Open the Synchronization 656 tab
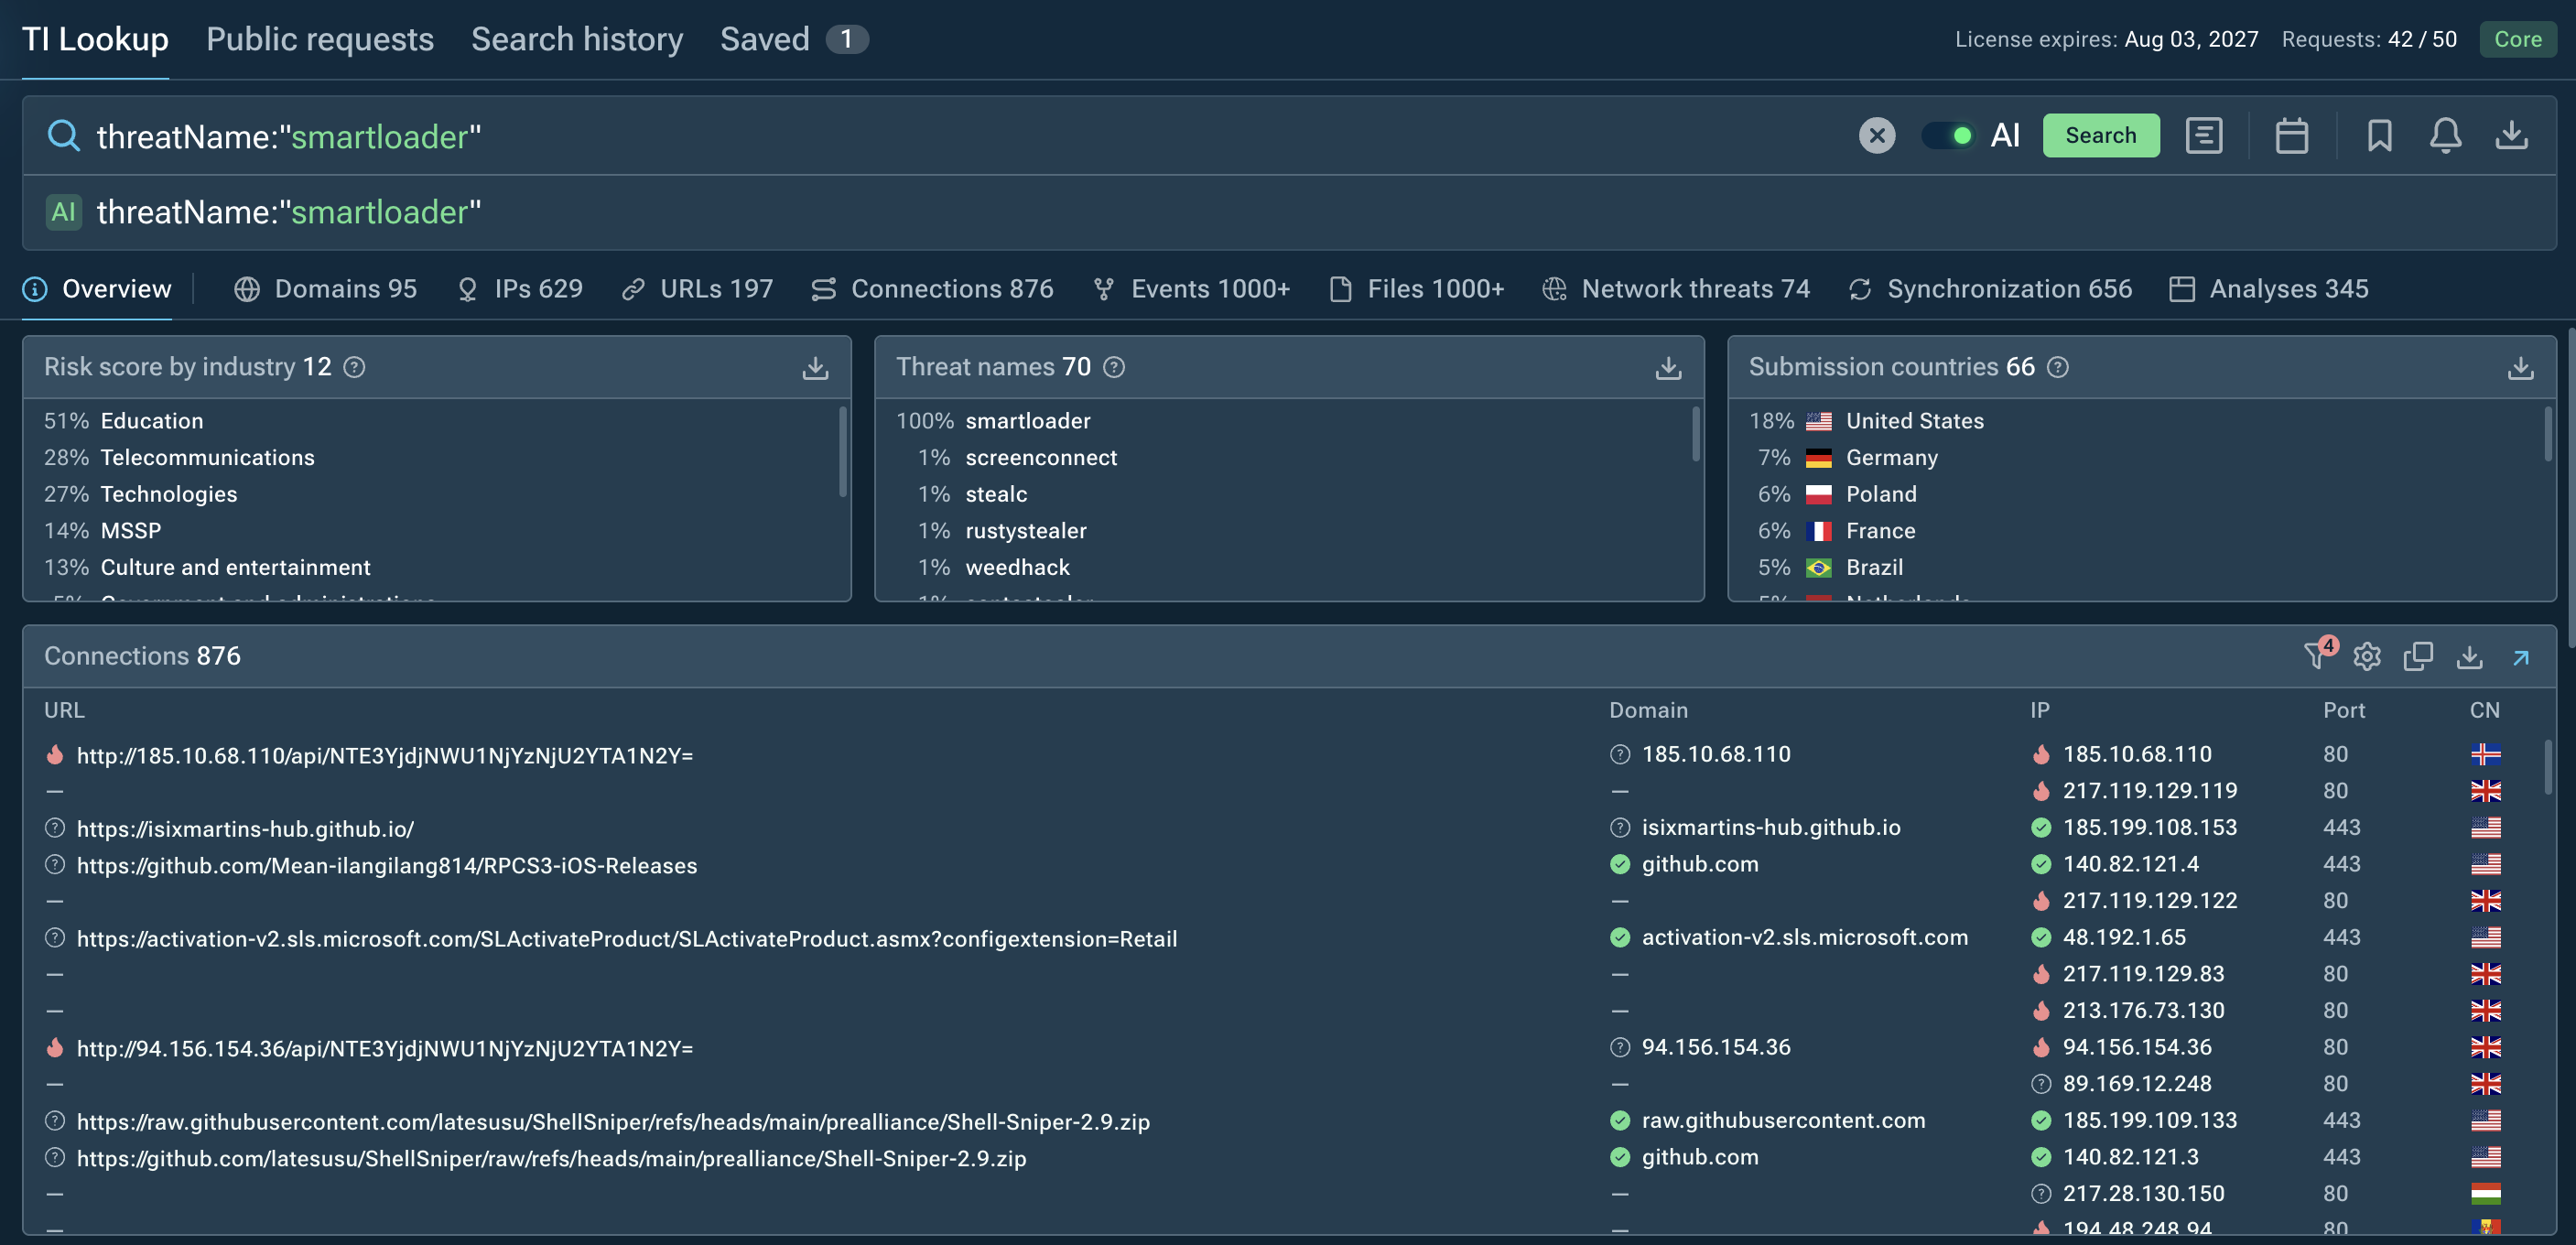This screenshot has height=1245, width=2576. (x=1990, y=289)
